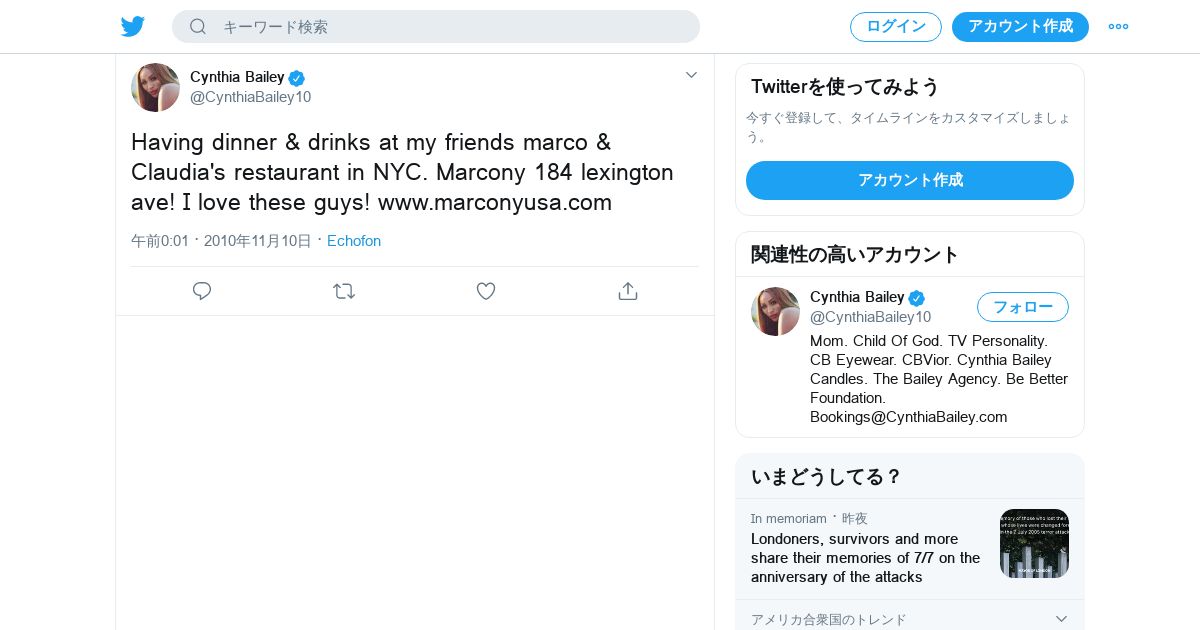The height and width of the screenshot is (630, 1200).
Task: Click Cynthia Bailey's tweet avatar
Action: [155, 88]
